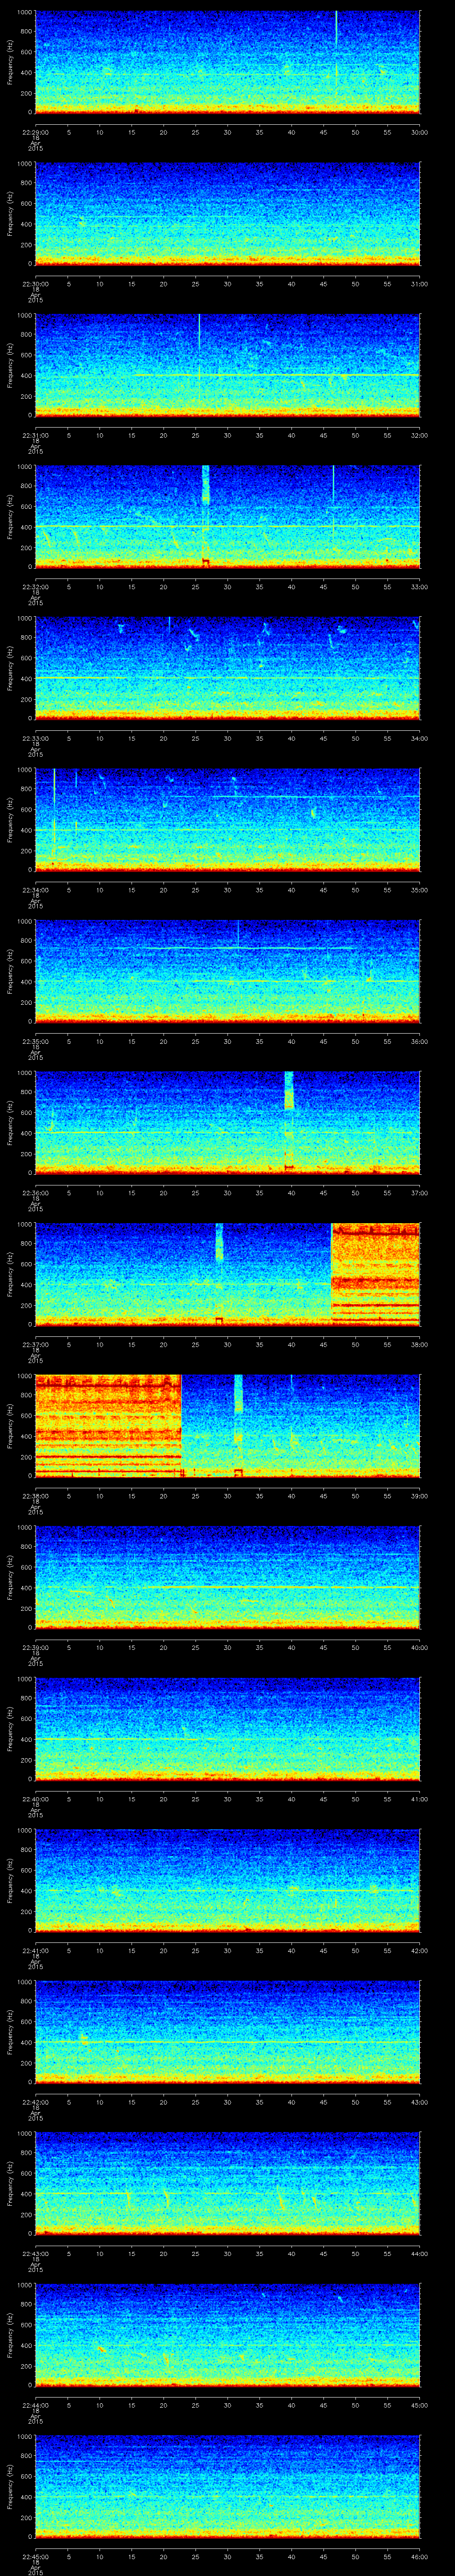Click the Frequency (Hz) axis label of 22:29:00 panel
Screen dimensions: 455x2576
click(11, 62)
